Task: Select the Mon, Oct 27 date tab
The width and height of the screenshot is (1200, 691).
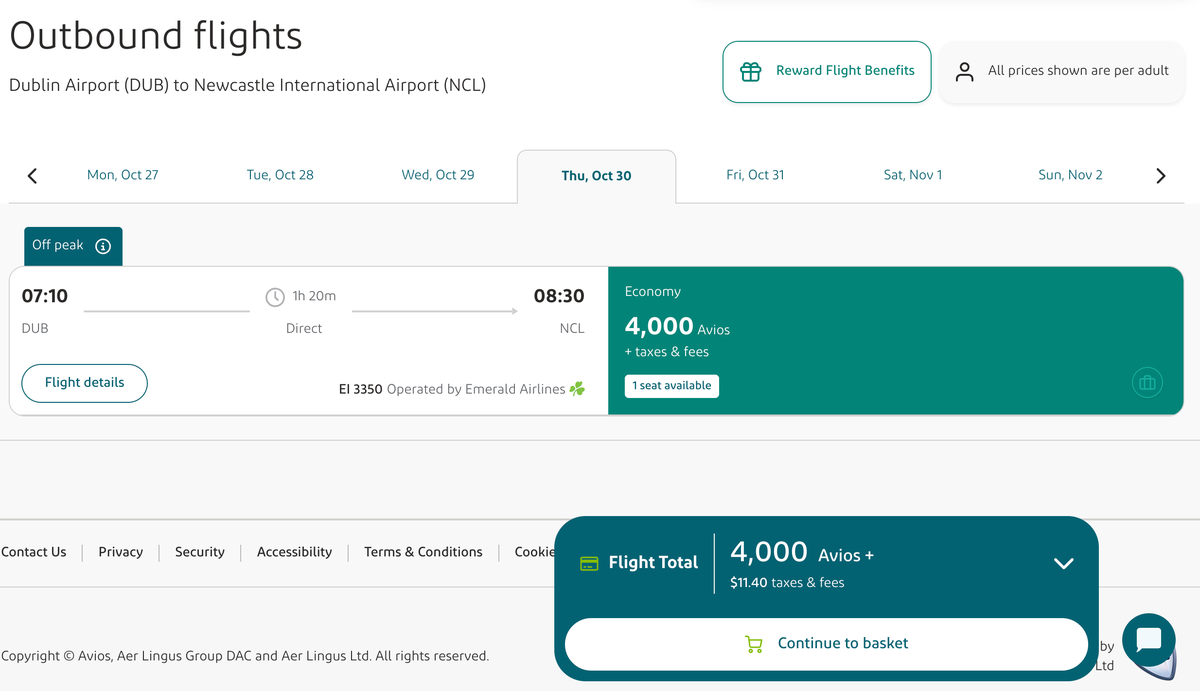Action: tap(122, 175)
